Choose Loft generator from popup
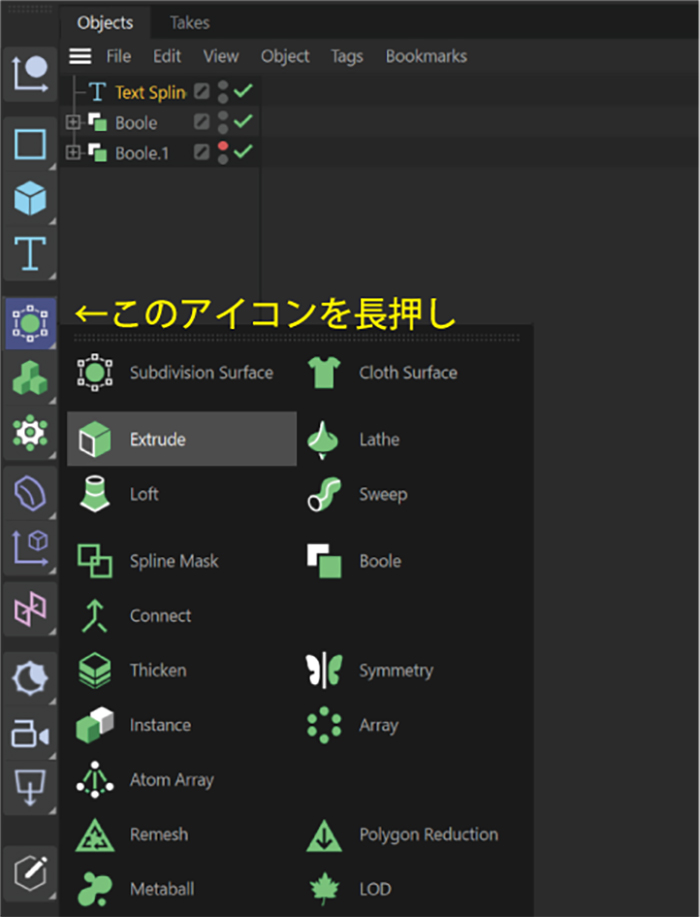 coord(182,494)
